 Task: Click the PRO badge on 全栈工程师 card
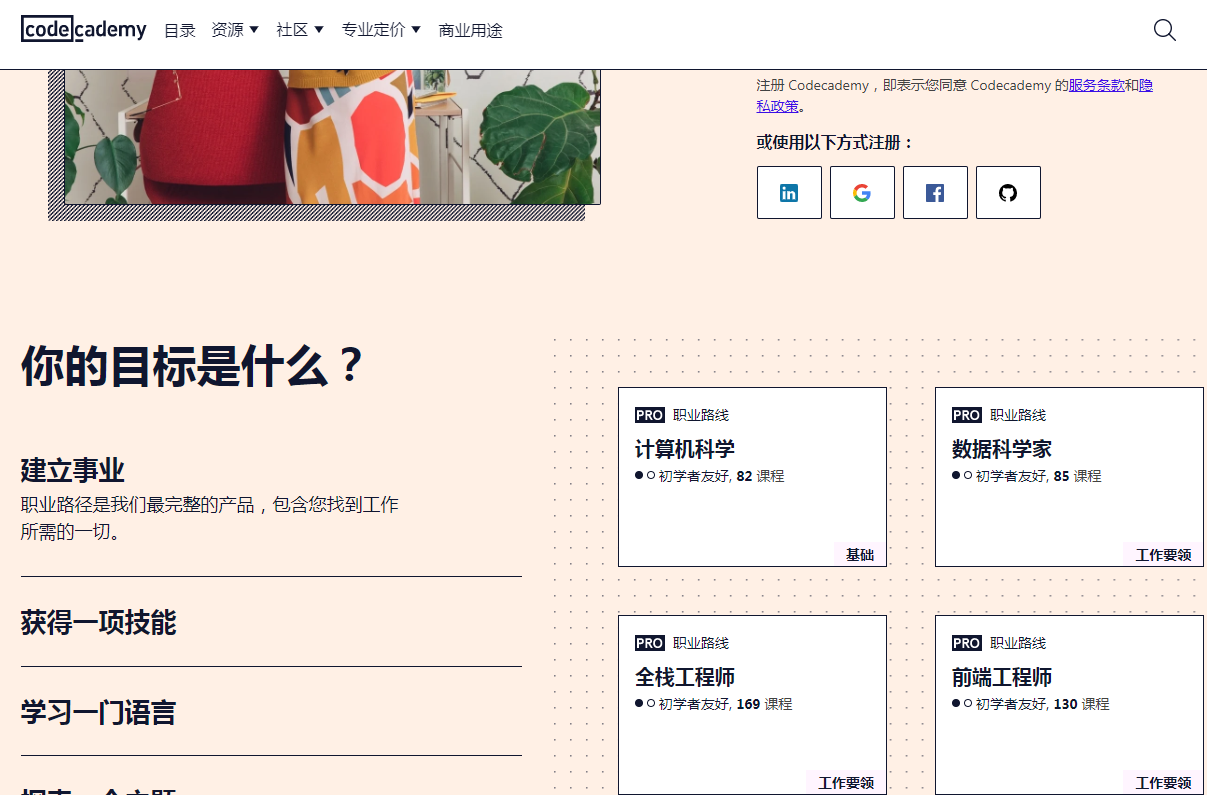pyautogui.click(x=650, y=643)
